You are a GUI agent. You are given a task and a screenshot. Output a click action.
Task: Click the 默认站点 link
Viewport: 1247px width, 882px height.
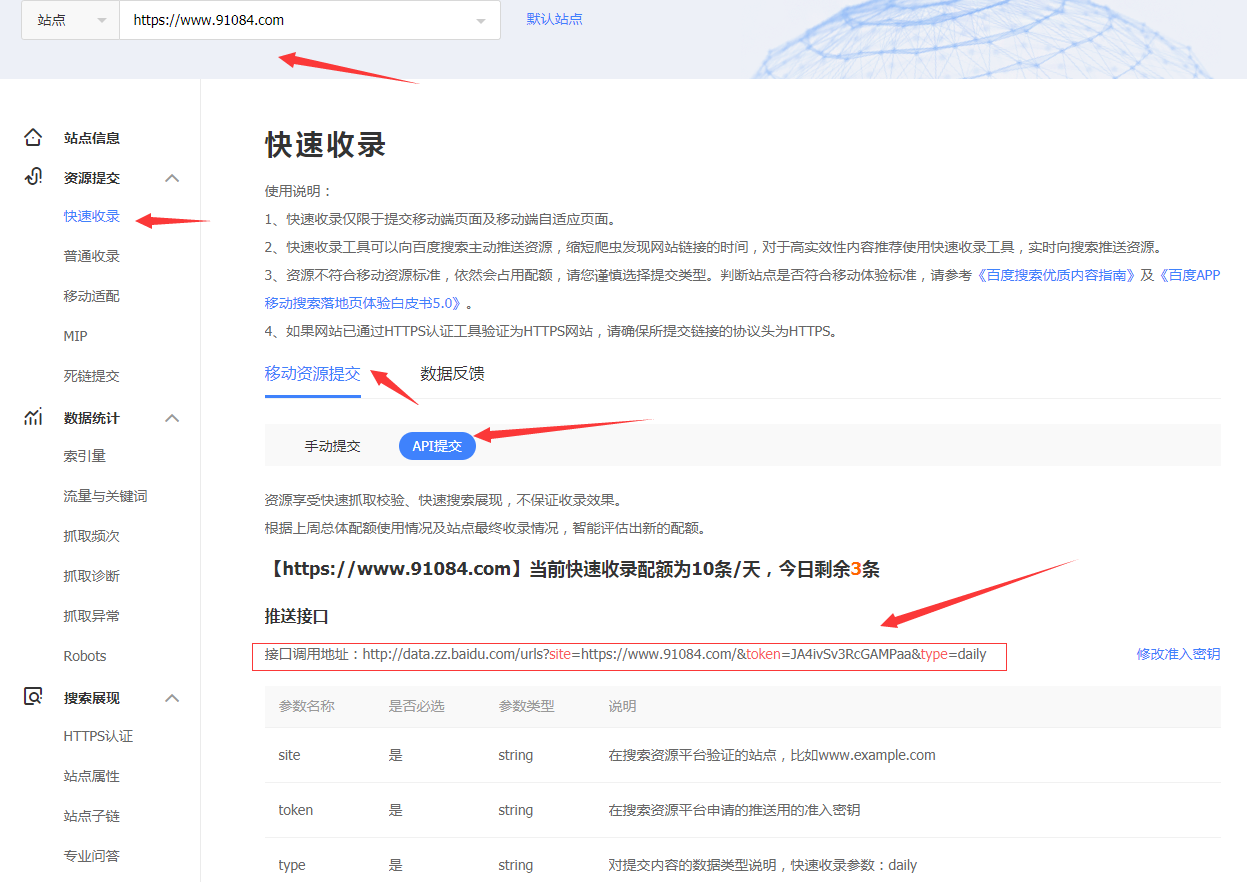pyautogui.click(x=554, y=19)
